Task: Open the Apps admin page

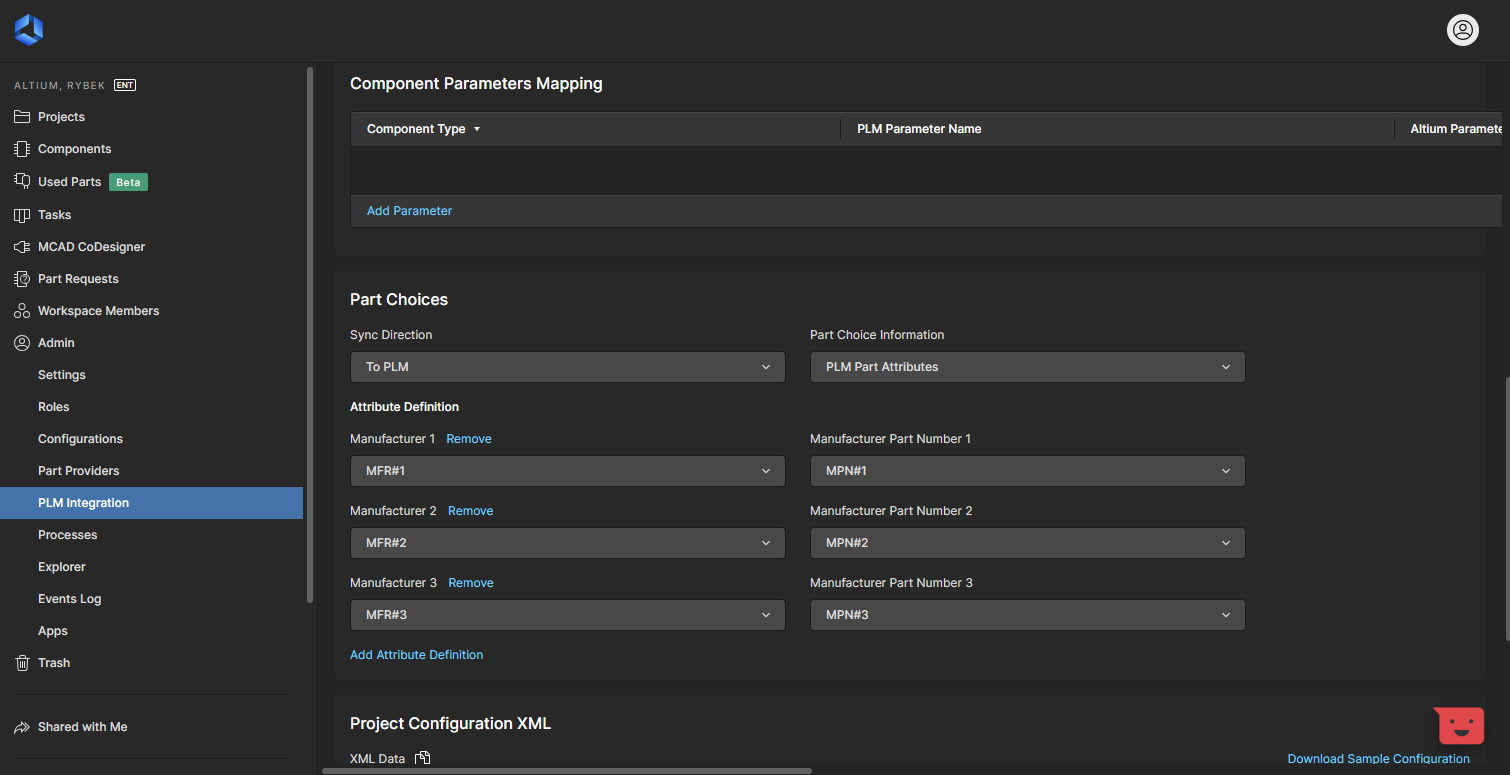Action: coord(53,631)
